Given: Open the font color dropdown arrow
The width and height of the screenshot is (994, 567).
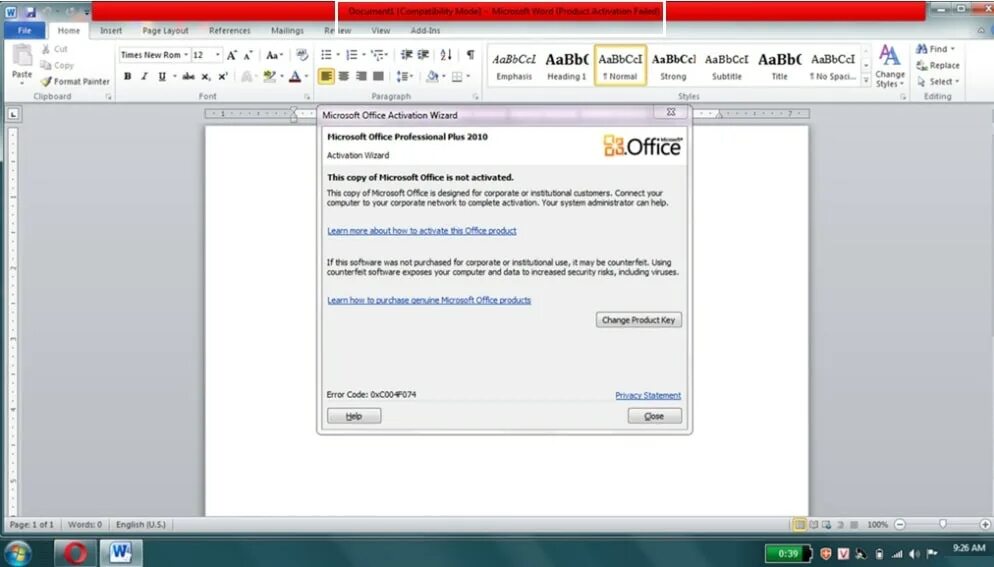Looking at the screenshot, I should (x=306, y=77).
